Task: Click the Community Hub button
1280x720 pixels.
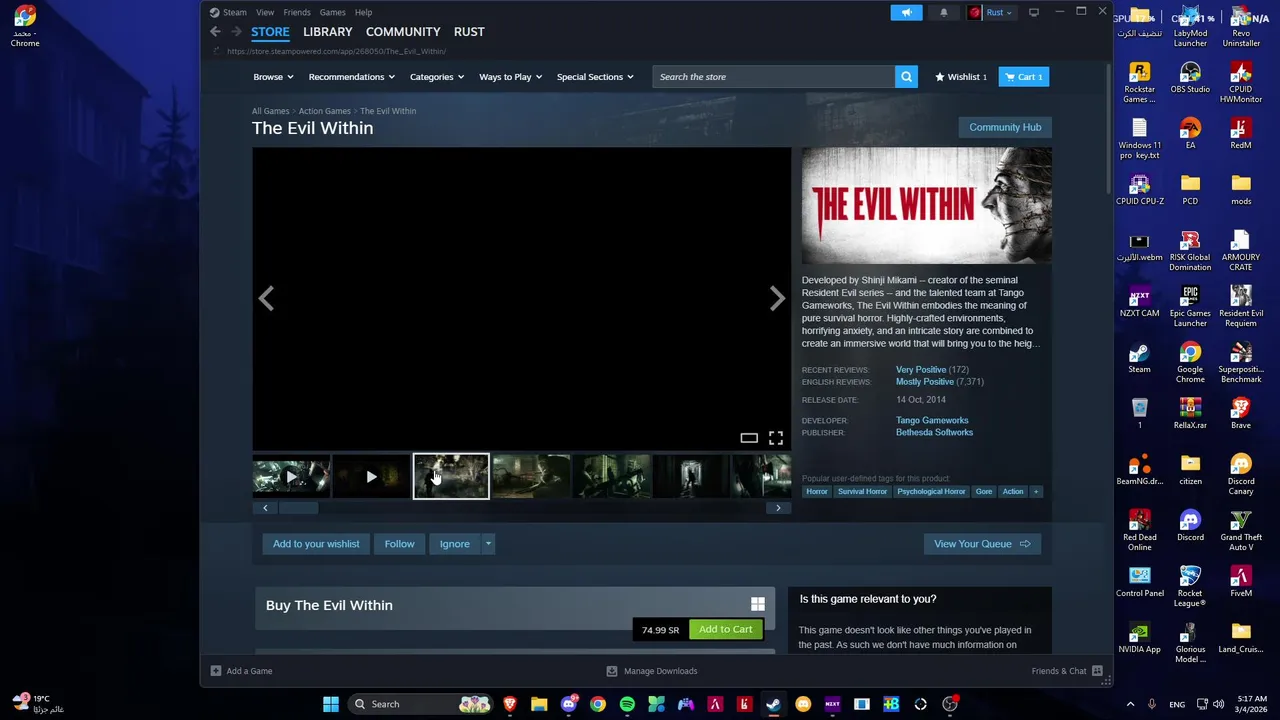Action: click(x=1005, y=127)
